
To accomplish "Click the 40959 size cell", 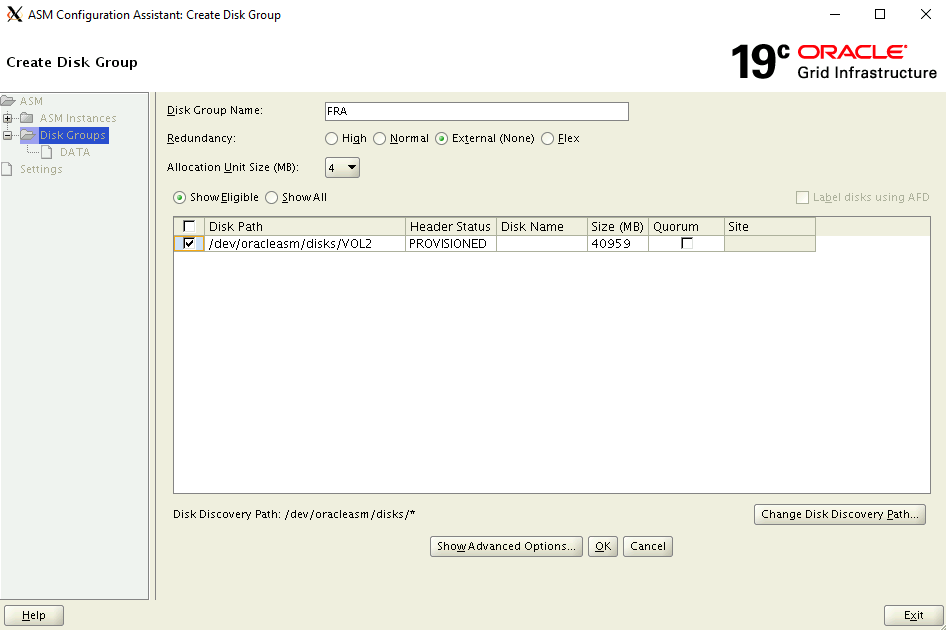I will point(618,243).
